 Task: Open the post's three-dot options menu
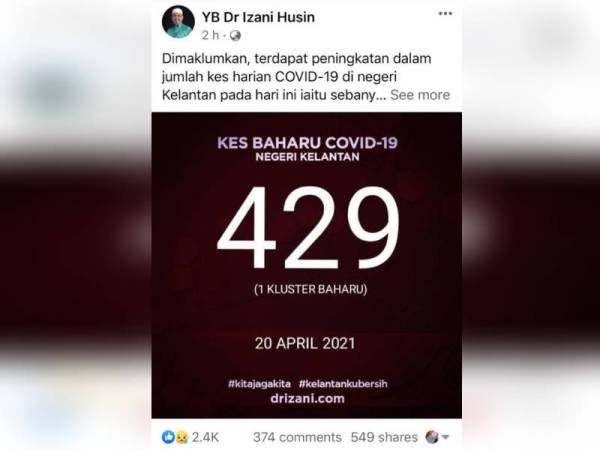[x=445, y=14]
